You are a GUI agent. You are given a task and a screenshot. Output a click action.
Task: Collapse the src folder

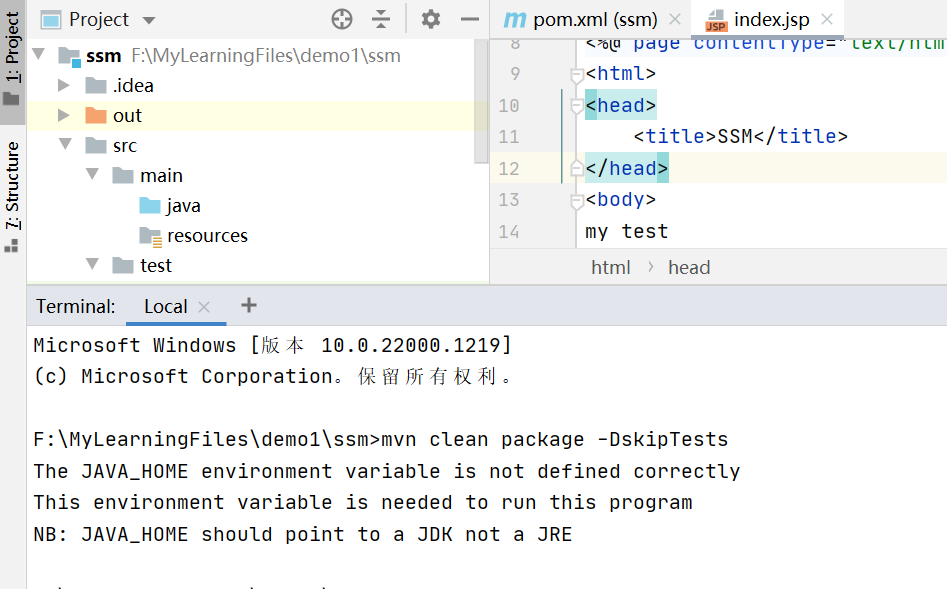click(65, 144)
